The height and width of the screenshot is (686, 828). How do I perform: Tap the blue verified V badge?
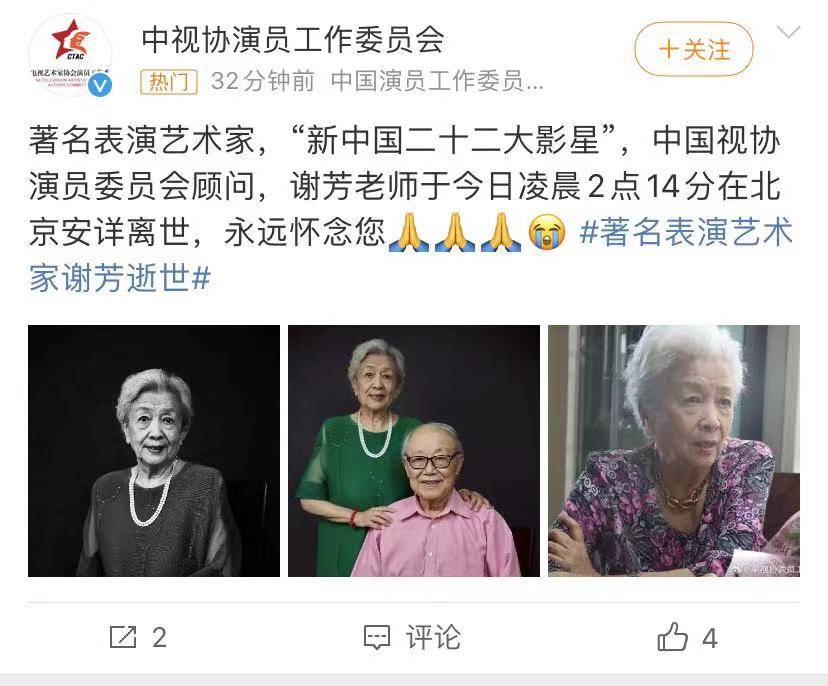100,85
